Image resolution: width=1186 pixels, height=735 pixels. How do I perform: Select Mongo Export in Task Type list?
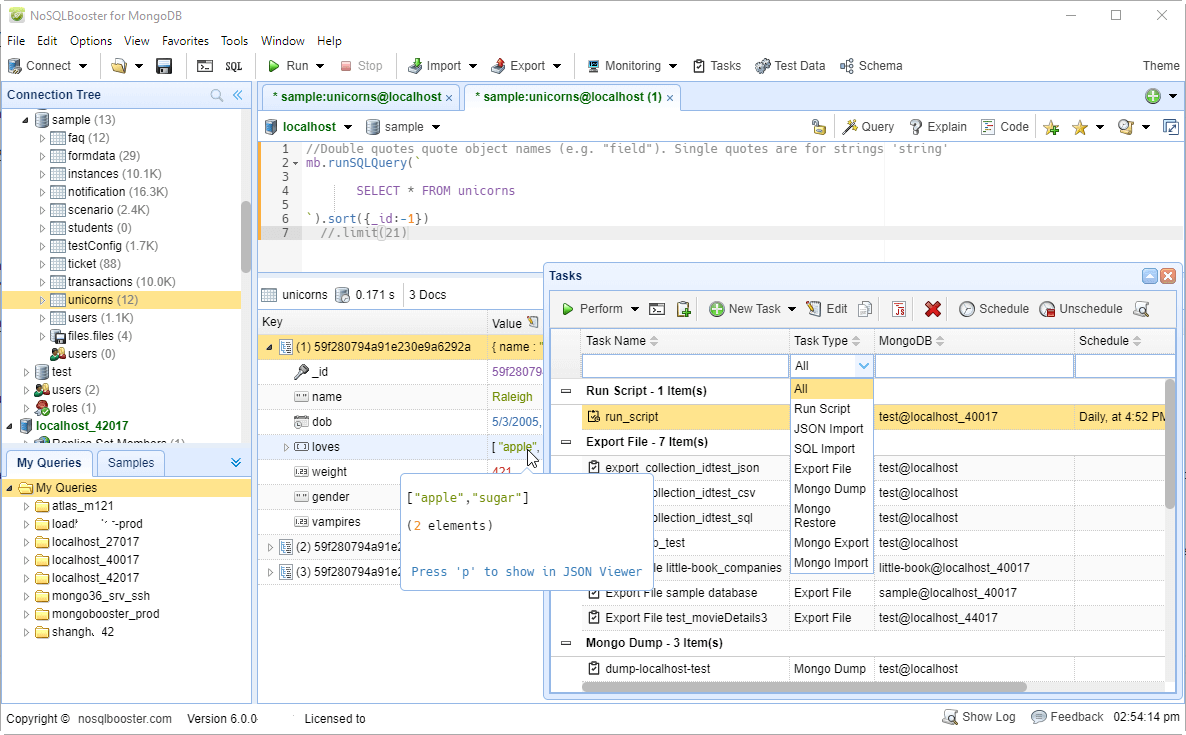(831, 543)
